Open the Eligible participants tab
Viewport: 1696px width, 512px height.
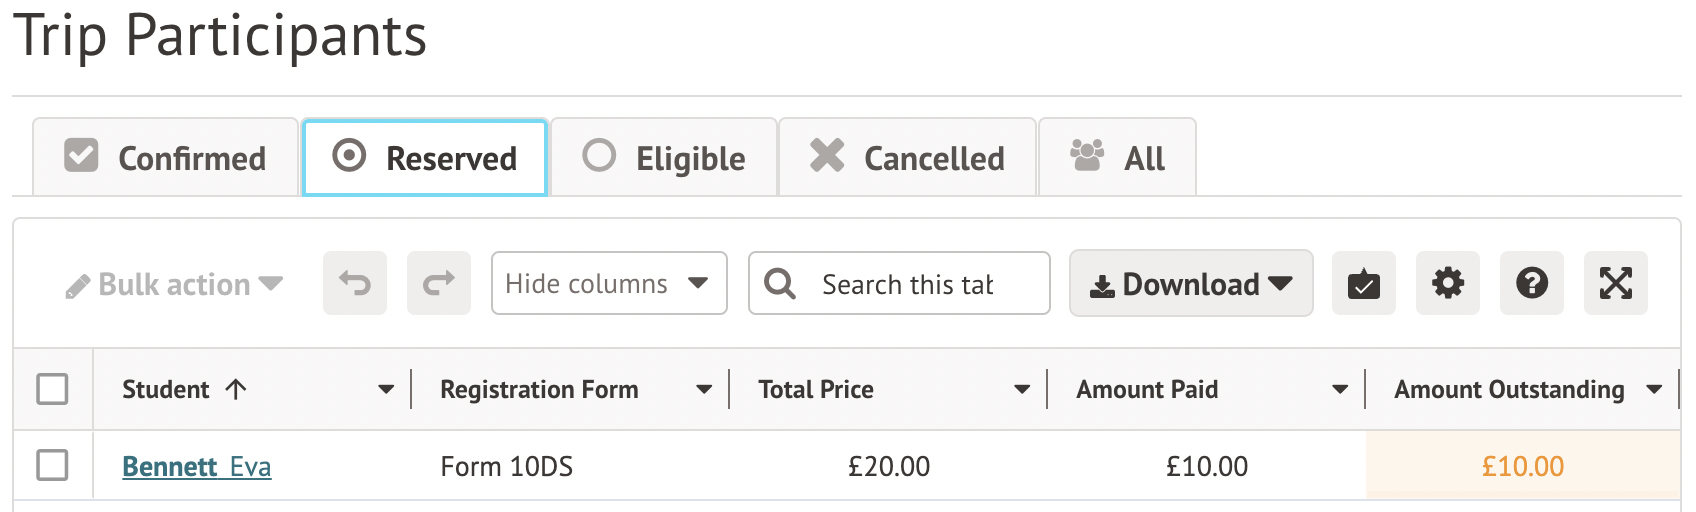664,158
